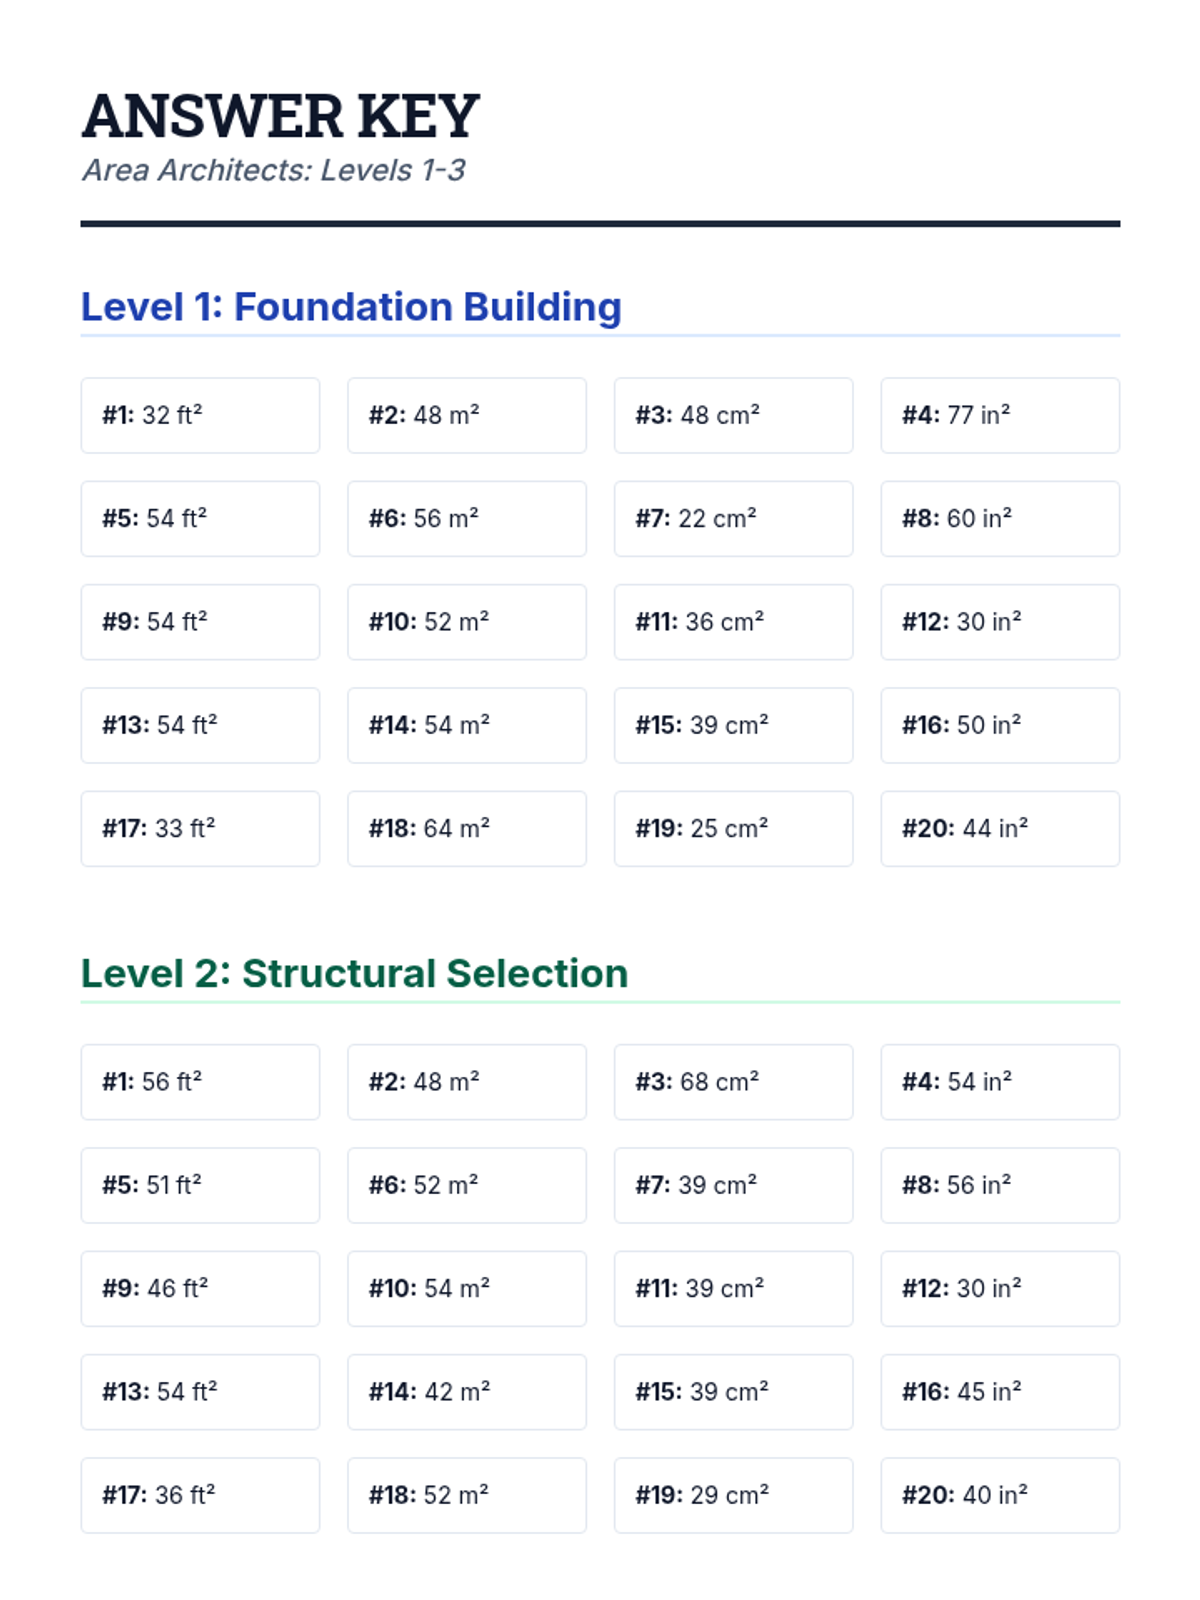Select the Level 2: Structural Selection heading
Image resolution: width=1200 pixels, height=1600 pixels.
pos(354,973)
